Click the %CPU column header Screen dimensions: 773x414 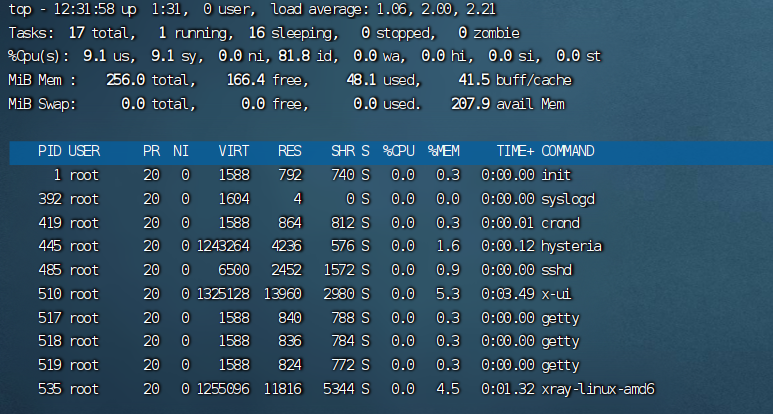pyautogui.click(x=400, y=151)
